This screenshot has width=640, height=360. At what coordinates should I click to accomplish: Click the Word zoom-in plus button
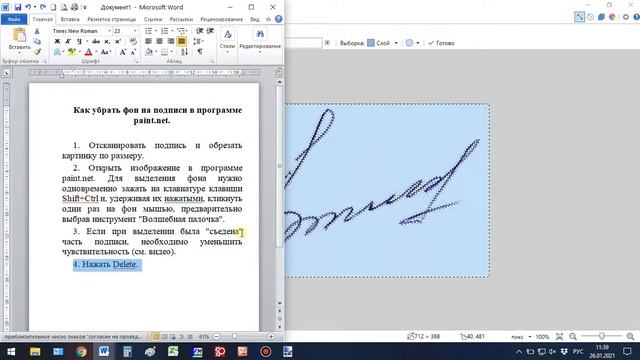tap(271, 337)
